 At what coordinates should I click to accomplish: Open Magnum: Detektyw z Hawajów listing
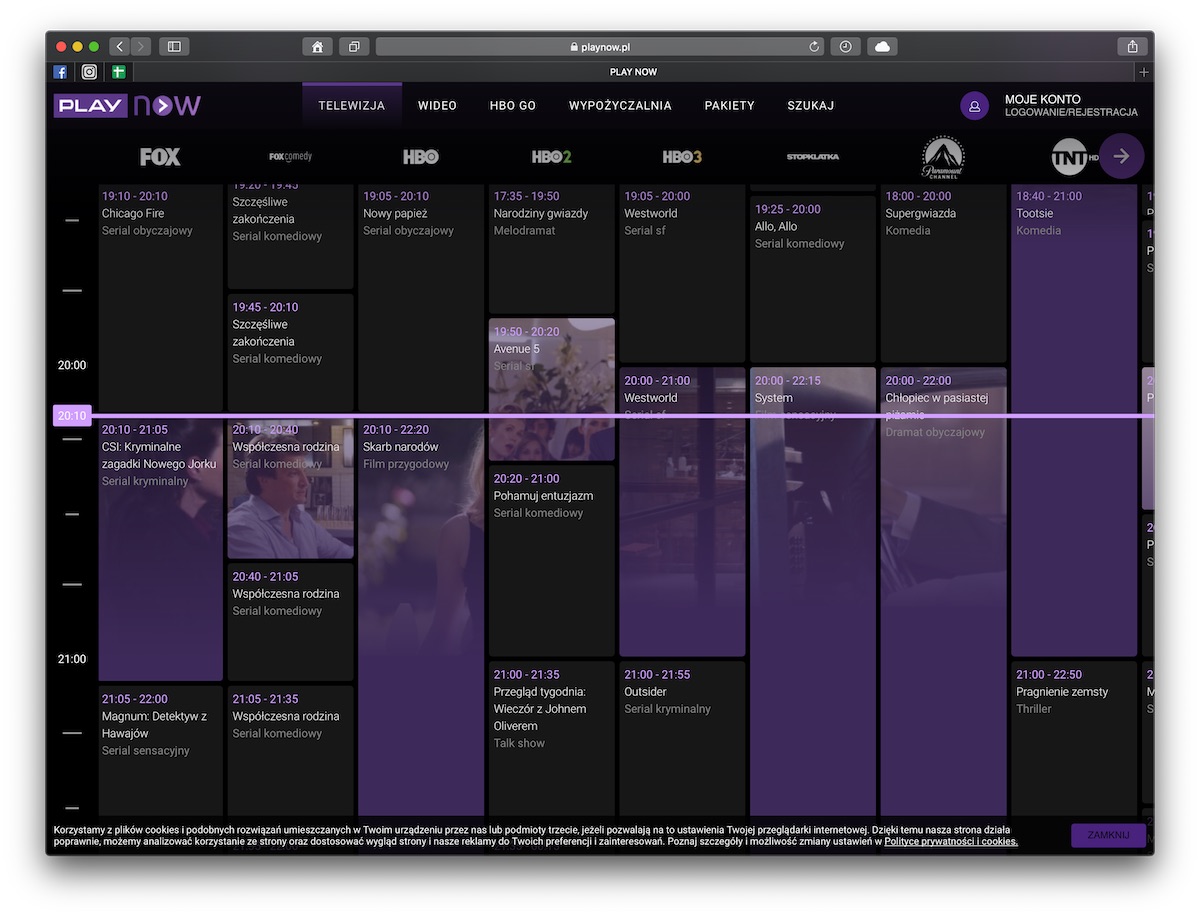pyautogui.click(x=160, y=752)
